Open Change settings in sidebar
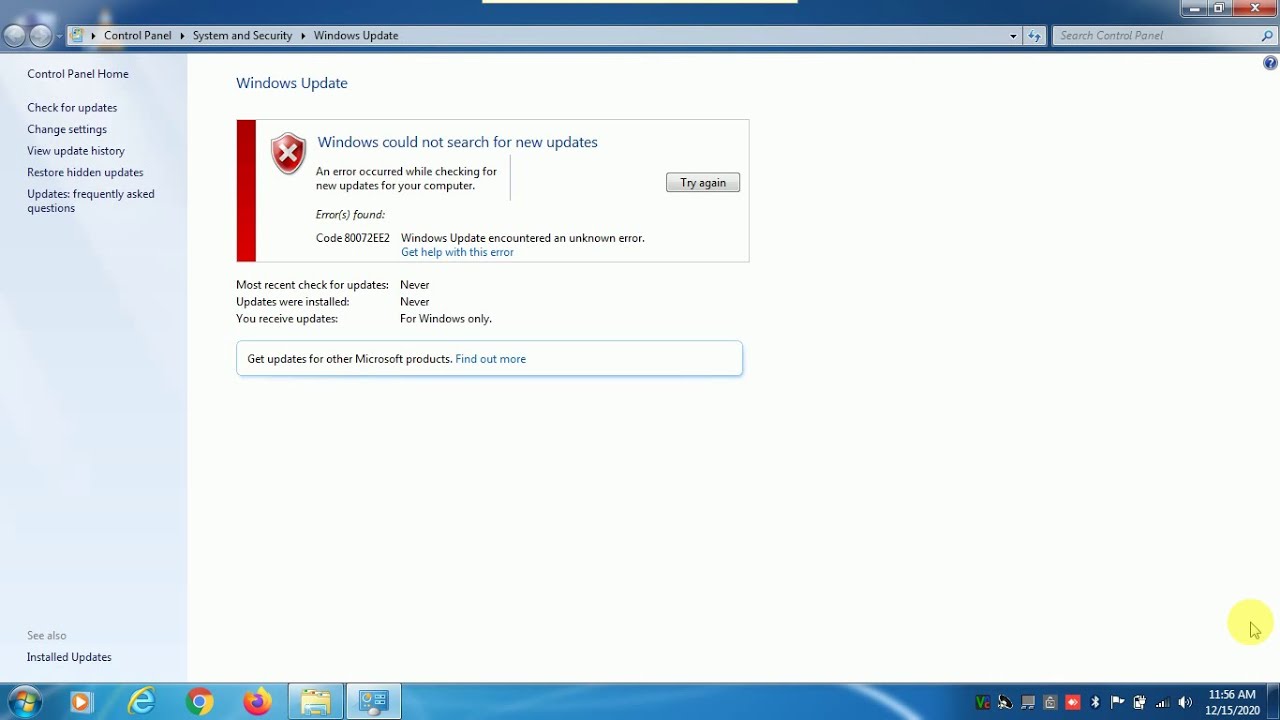Screen dimensions: 1280x720 67,129
